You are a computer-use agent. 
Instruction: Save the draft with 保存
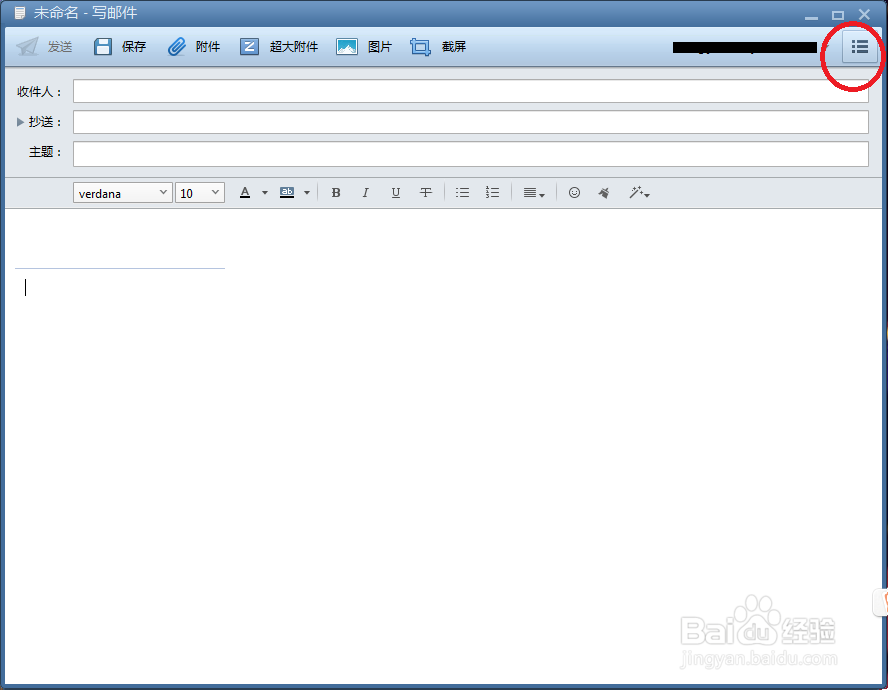pos(119,46)
